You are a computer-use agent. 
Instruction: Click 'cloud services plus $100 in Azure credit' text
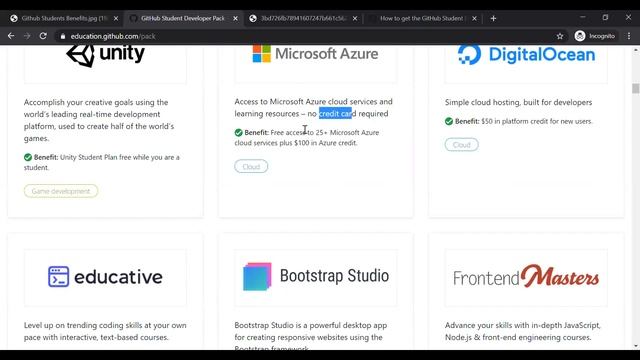coord(296,143)
